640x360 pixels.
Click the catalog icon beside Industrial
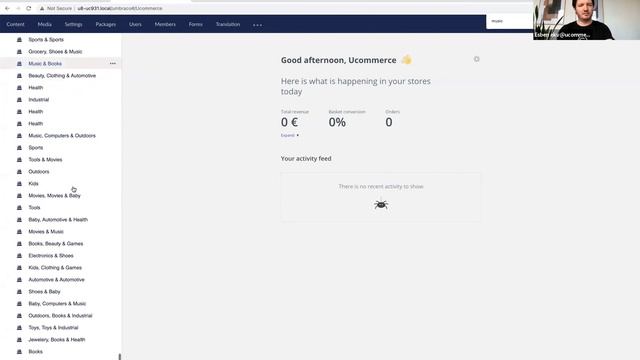pyautogui.click(x=19, y=100)
